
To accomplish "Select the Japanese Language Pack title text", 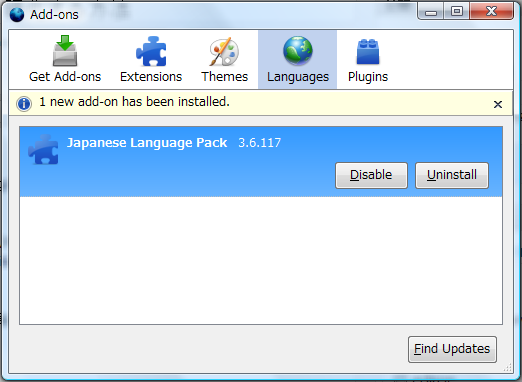I will coord(147,143).
